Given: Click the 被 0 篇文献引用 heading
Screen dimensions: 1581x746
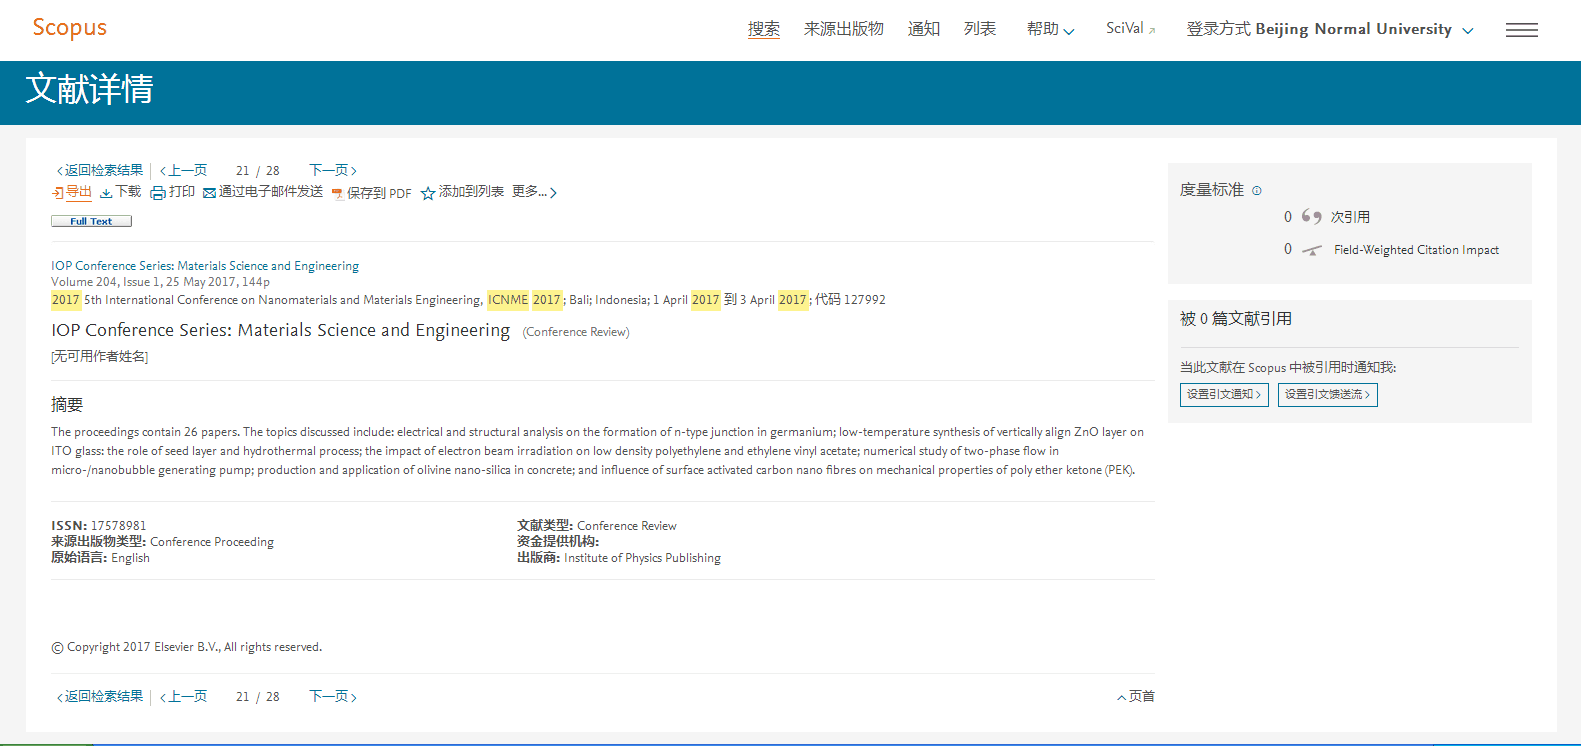Looking at the screenshot, I should pos(1236,319).
